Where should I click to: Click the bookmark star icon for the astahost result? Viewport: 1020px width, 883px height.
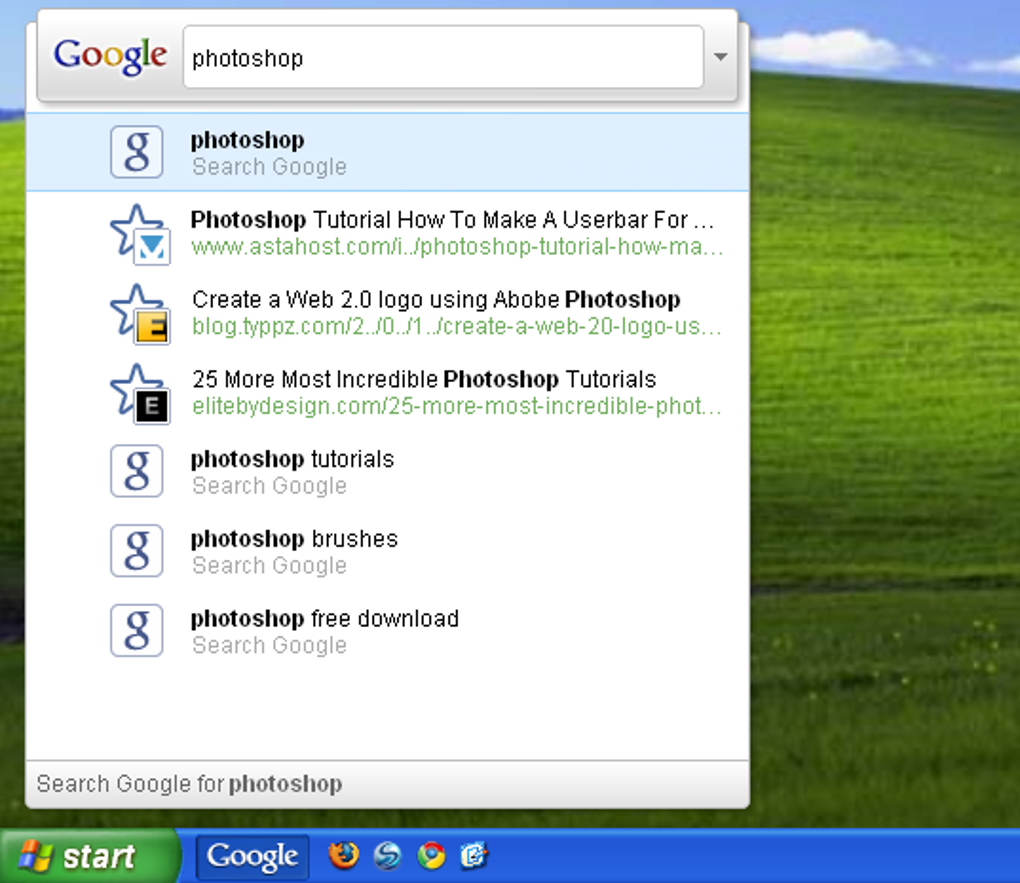(141, 234)
